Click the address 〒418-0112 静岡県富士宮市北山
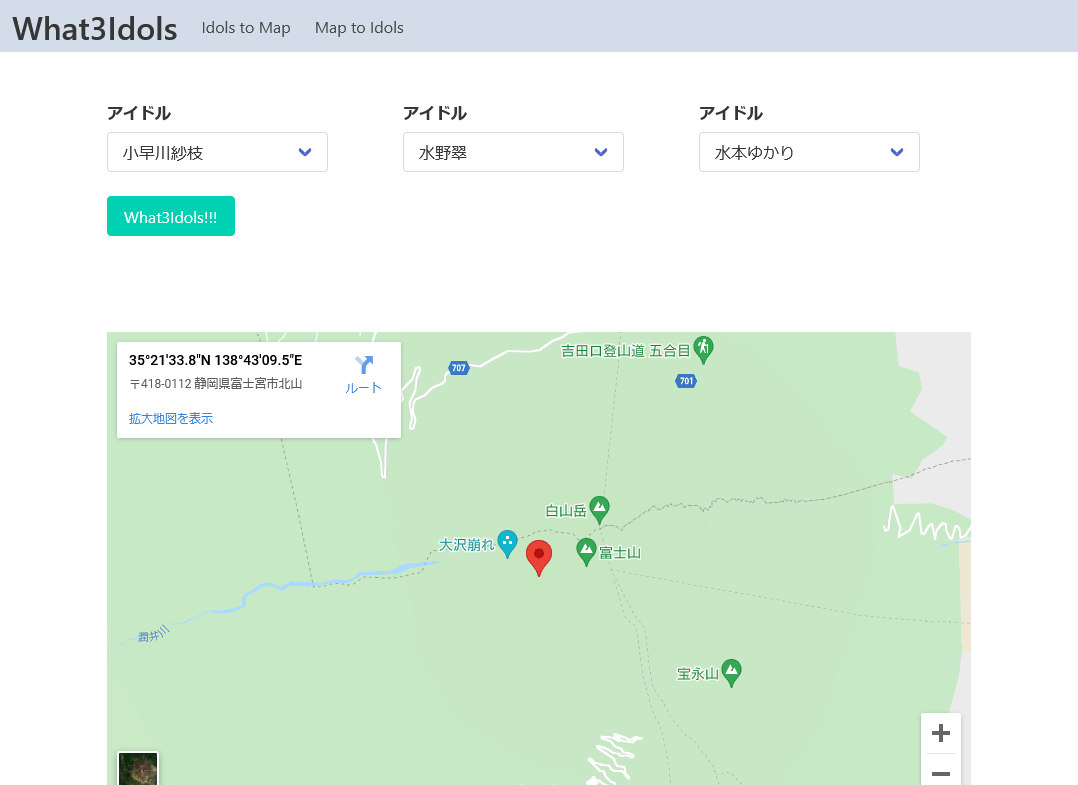The height and width of the screenshot is (785, 1078). (x=216, y=384)
